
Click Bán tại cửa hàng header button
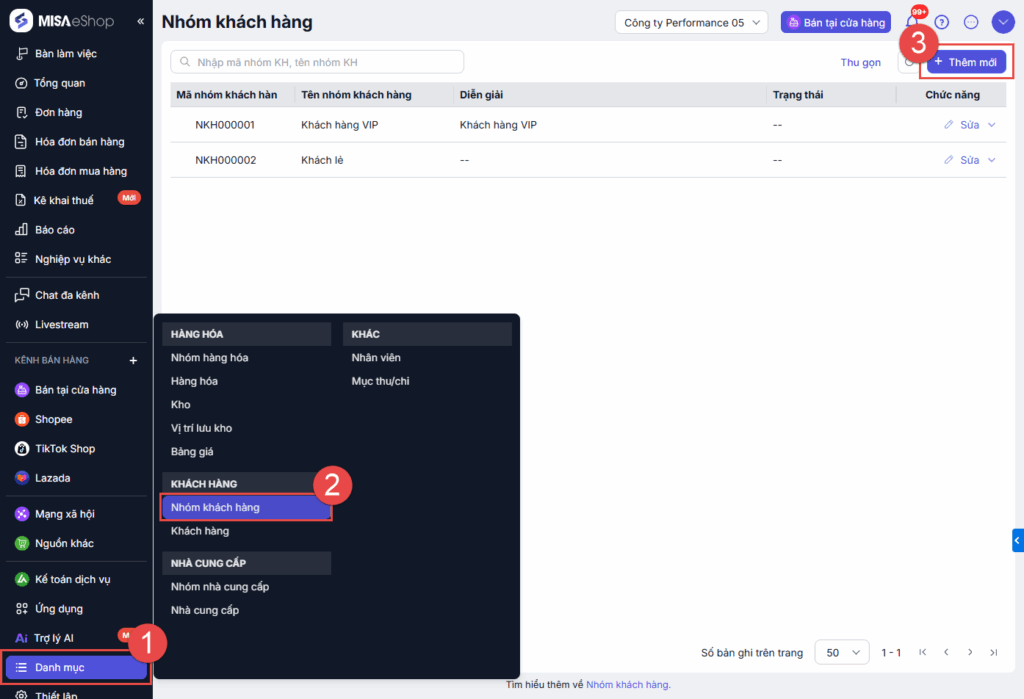tap(836, 22)
